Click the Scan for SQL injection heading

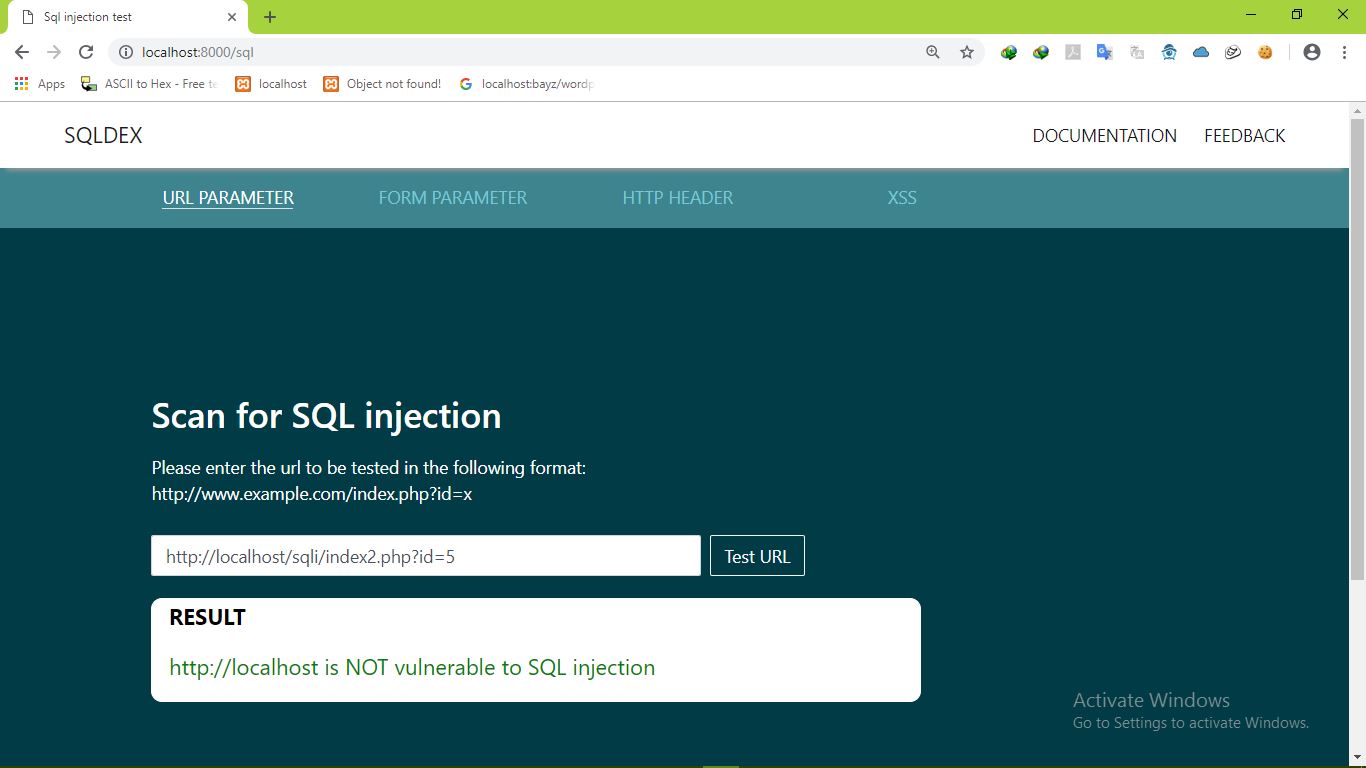(x=326, y=415)
